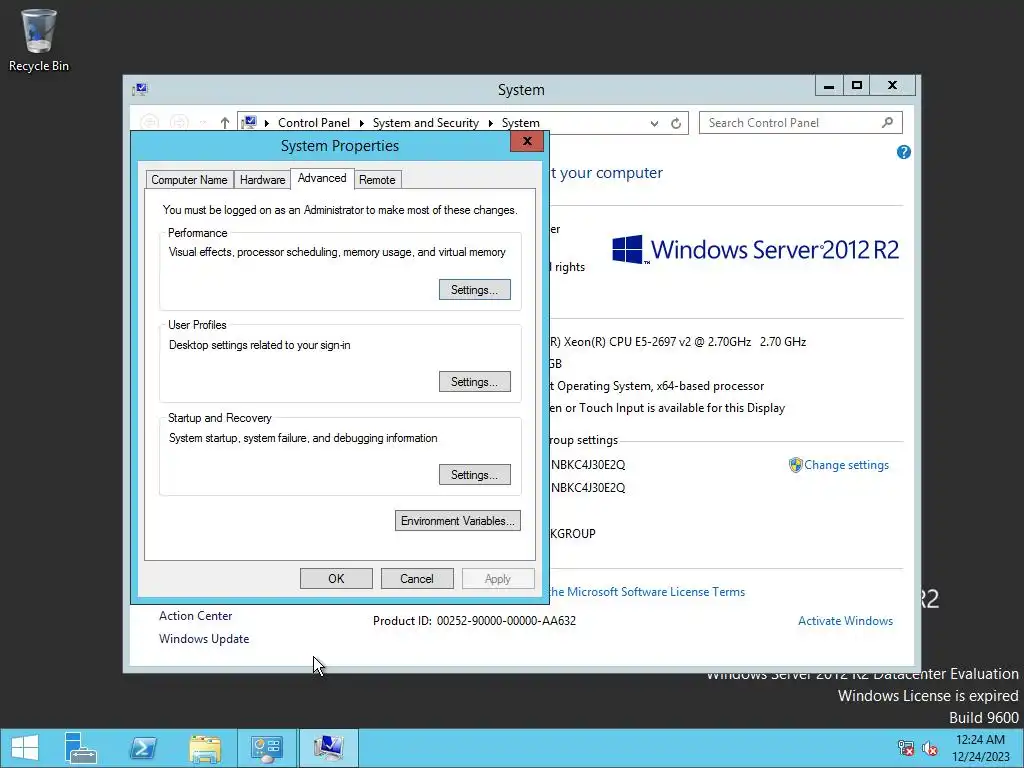The width and height of the screenshot is (1024, 768).
Task: Expand the arrow before Control Panel breadcrumb
Action: point(266,123)
